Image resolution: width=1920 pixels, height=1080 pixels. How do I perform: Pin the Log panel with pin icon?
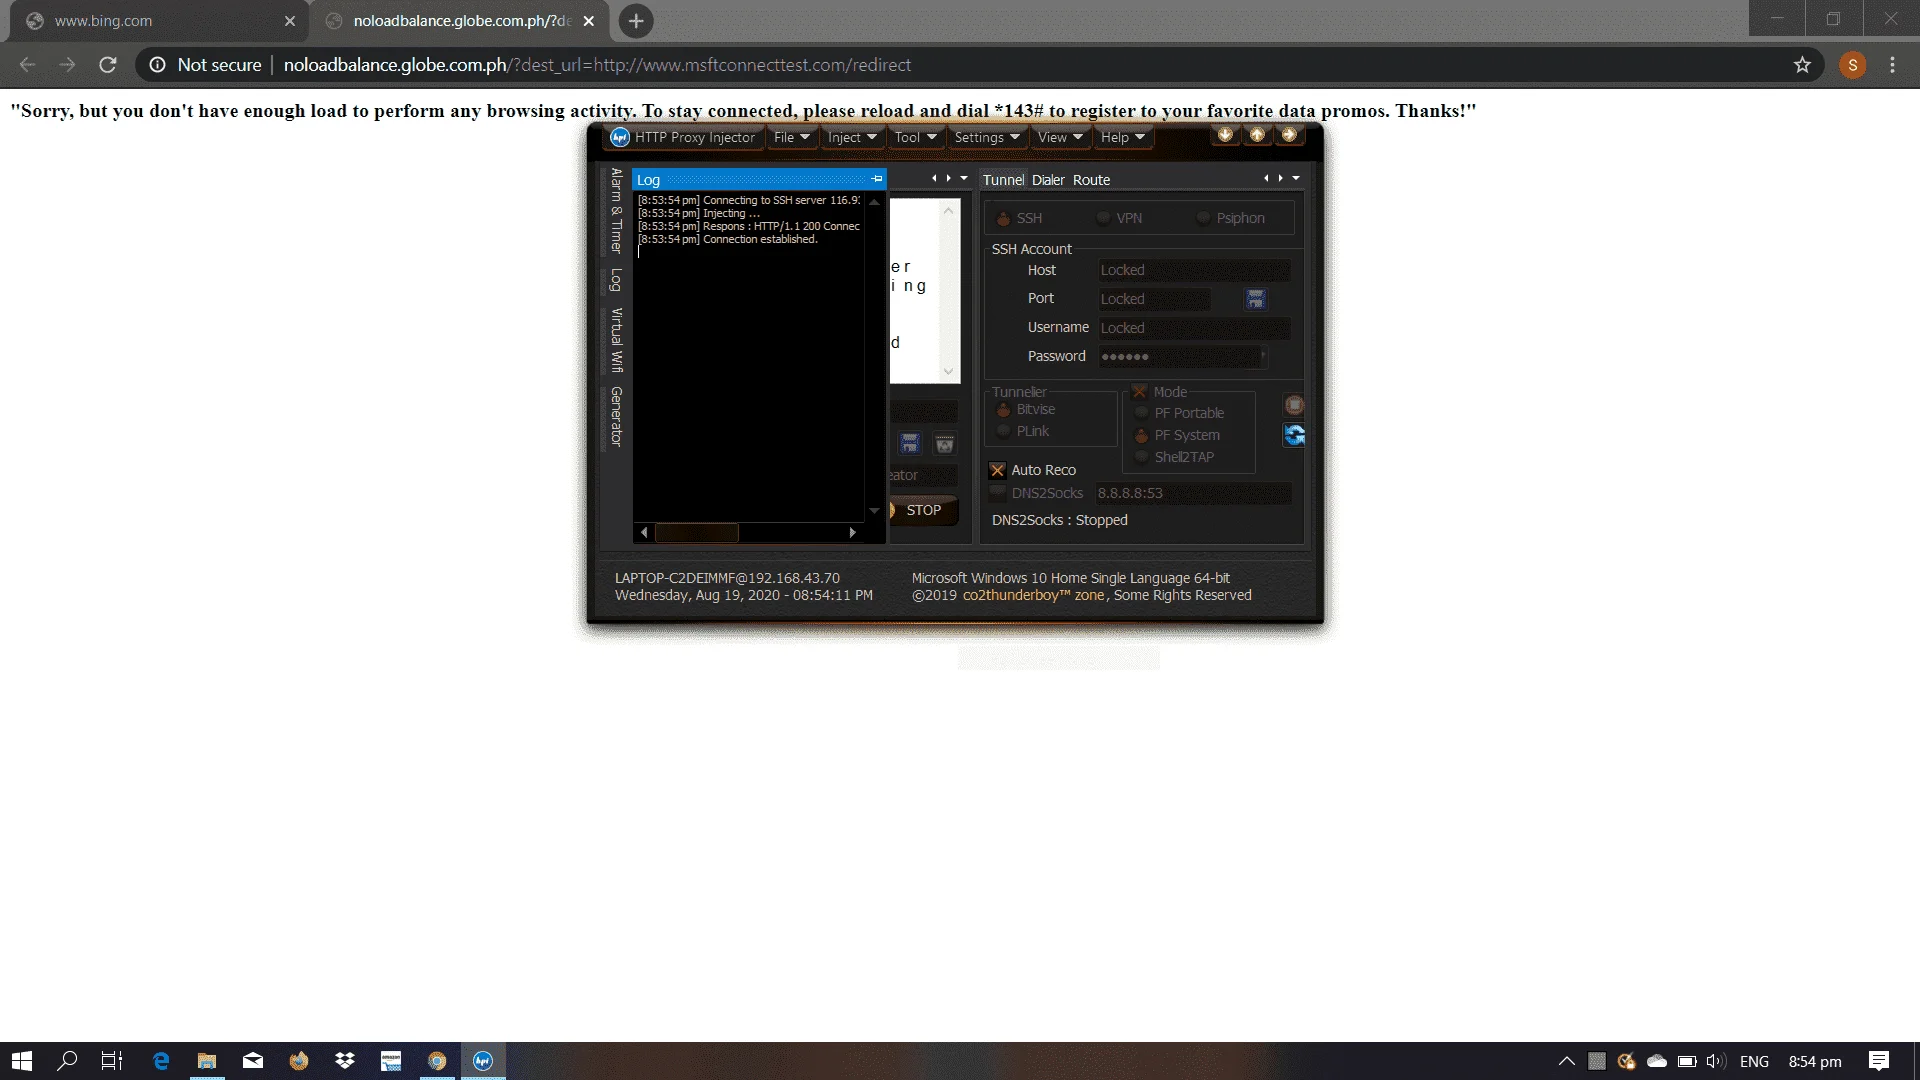pos(877,179)
